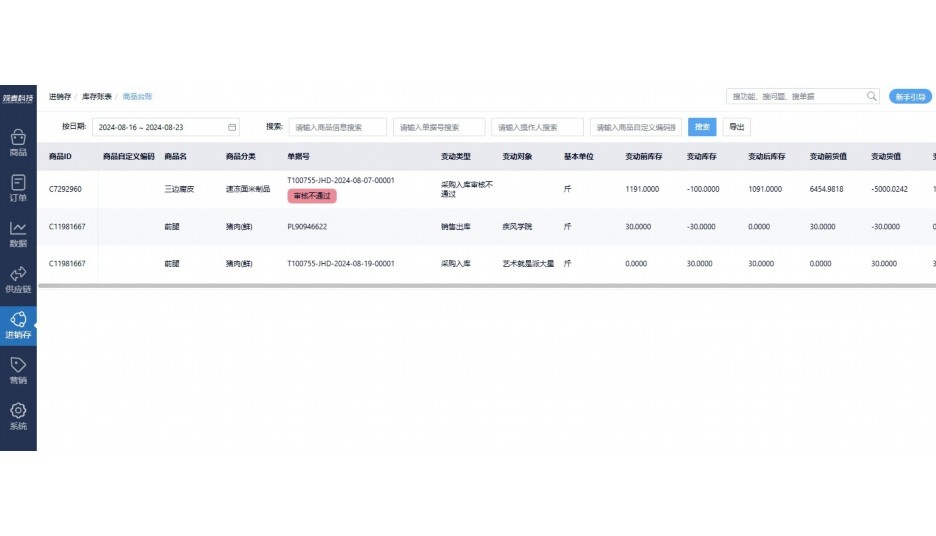Click the 销售出库 change type cell
Viewport: 936px width, 536px height.
(455, 227)
